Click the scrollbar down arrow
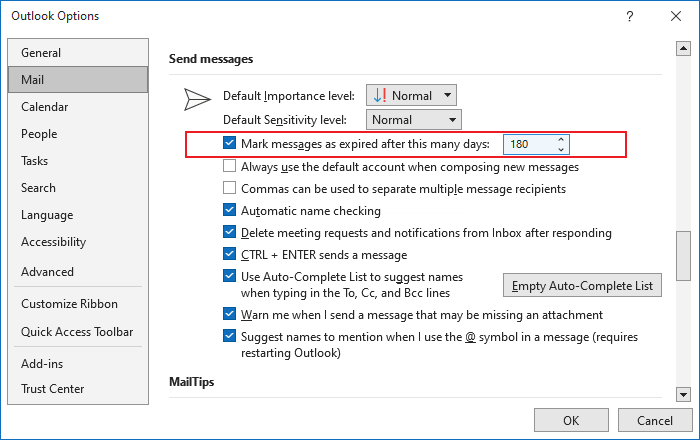Viewport: 700px width, 440px height. tap(683, 394)
